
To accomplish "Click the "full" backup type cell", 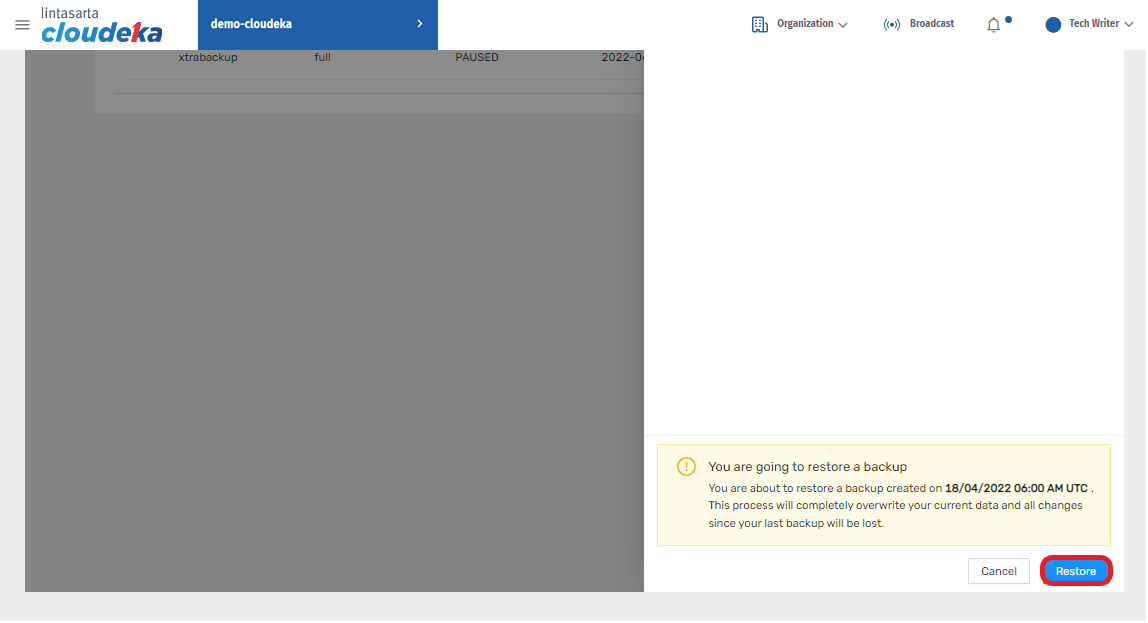I will 322,58.
